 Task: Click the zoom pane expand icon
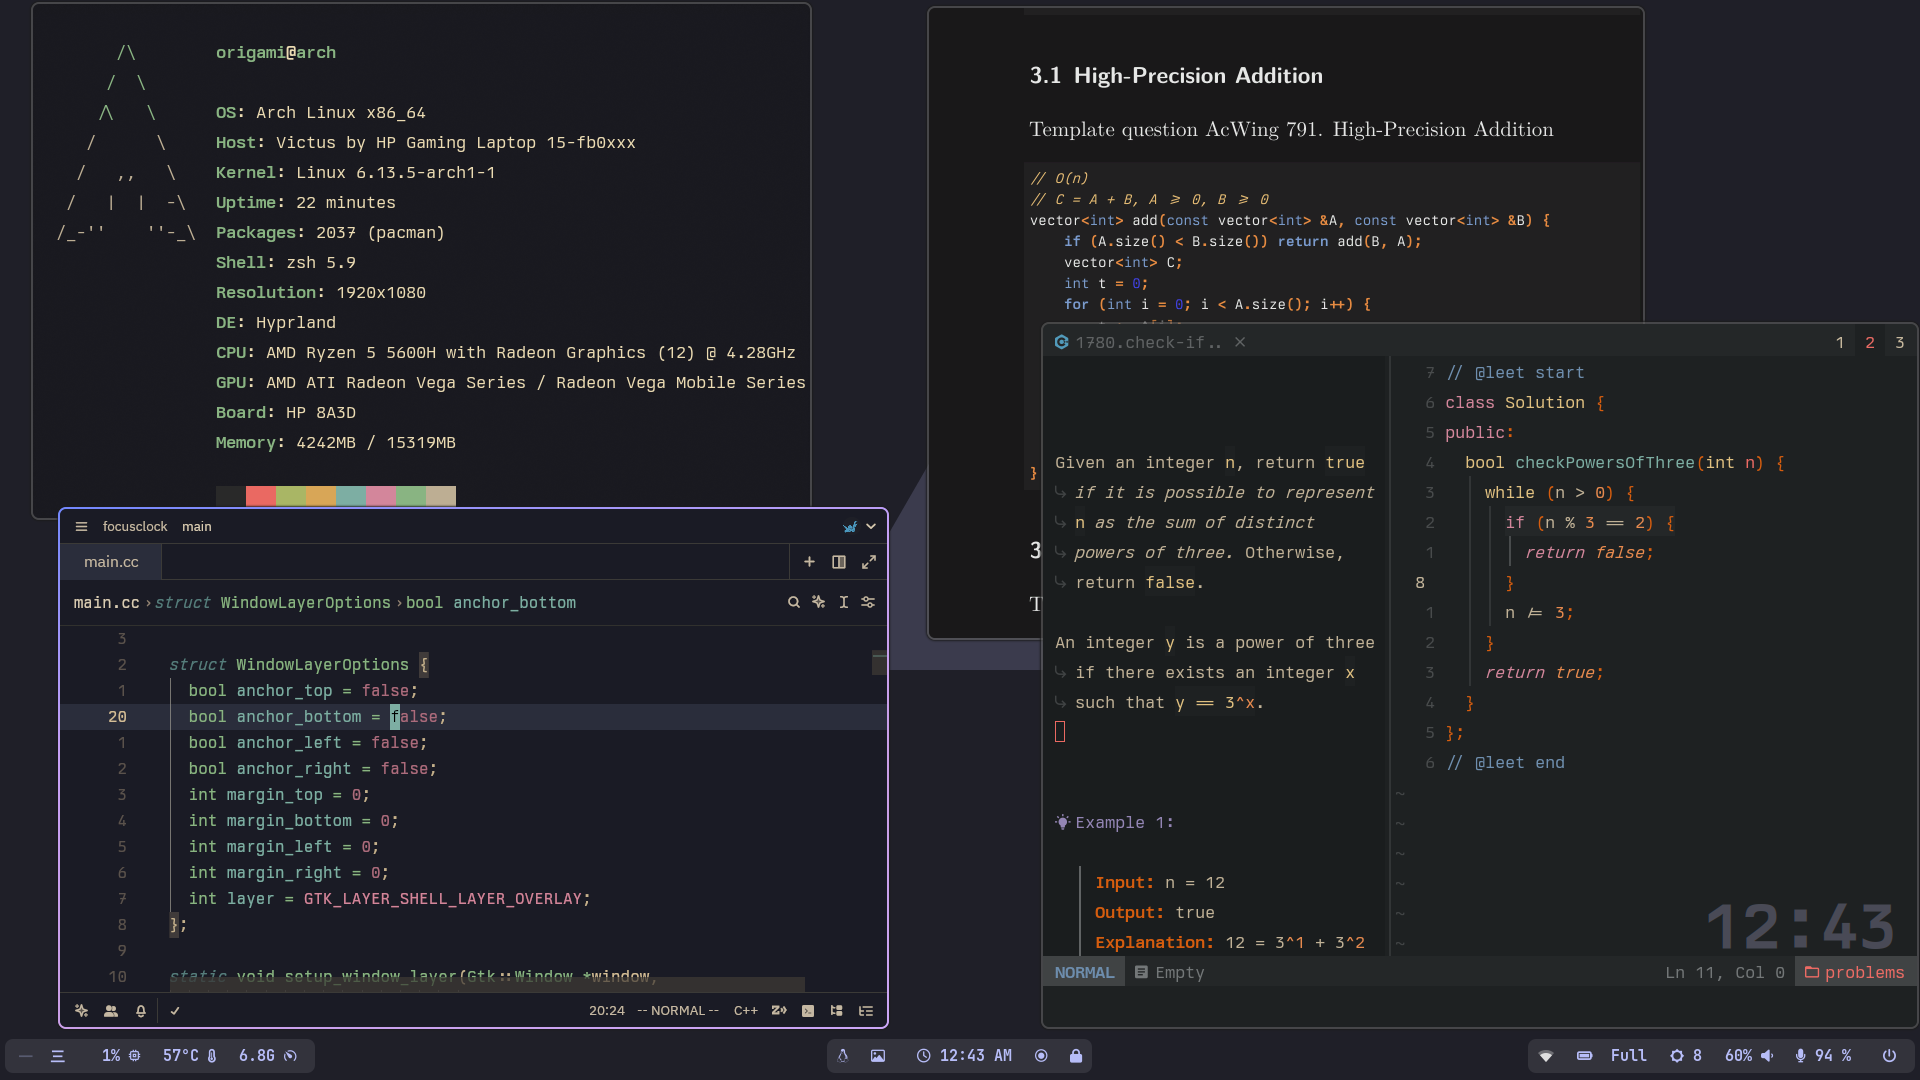[x=869, y=562]
